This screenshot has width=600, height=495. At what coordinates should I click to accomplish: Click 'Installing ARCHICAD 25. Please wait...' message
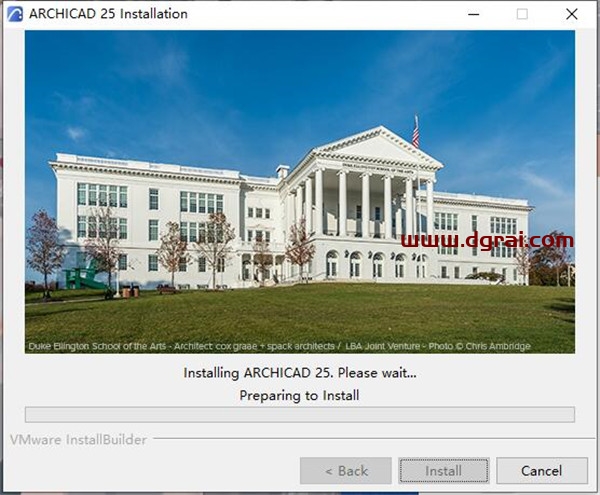click(x=299, y=373)
